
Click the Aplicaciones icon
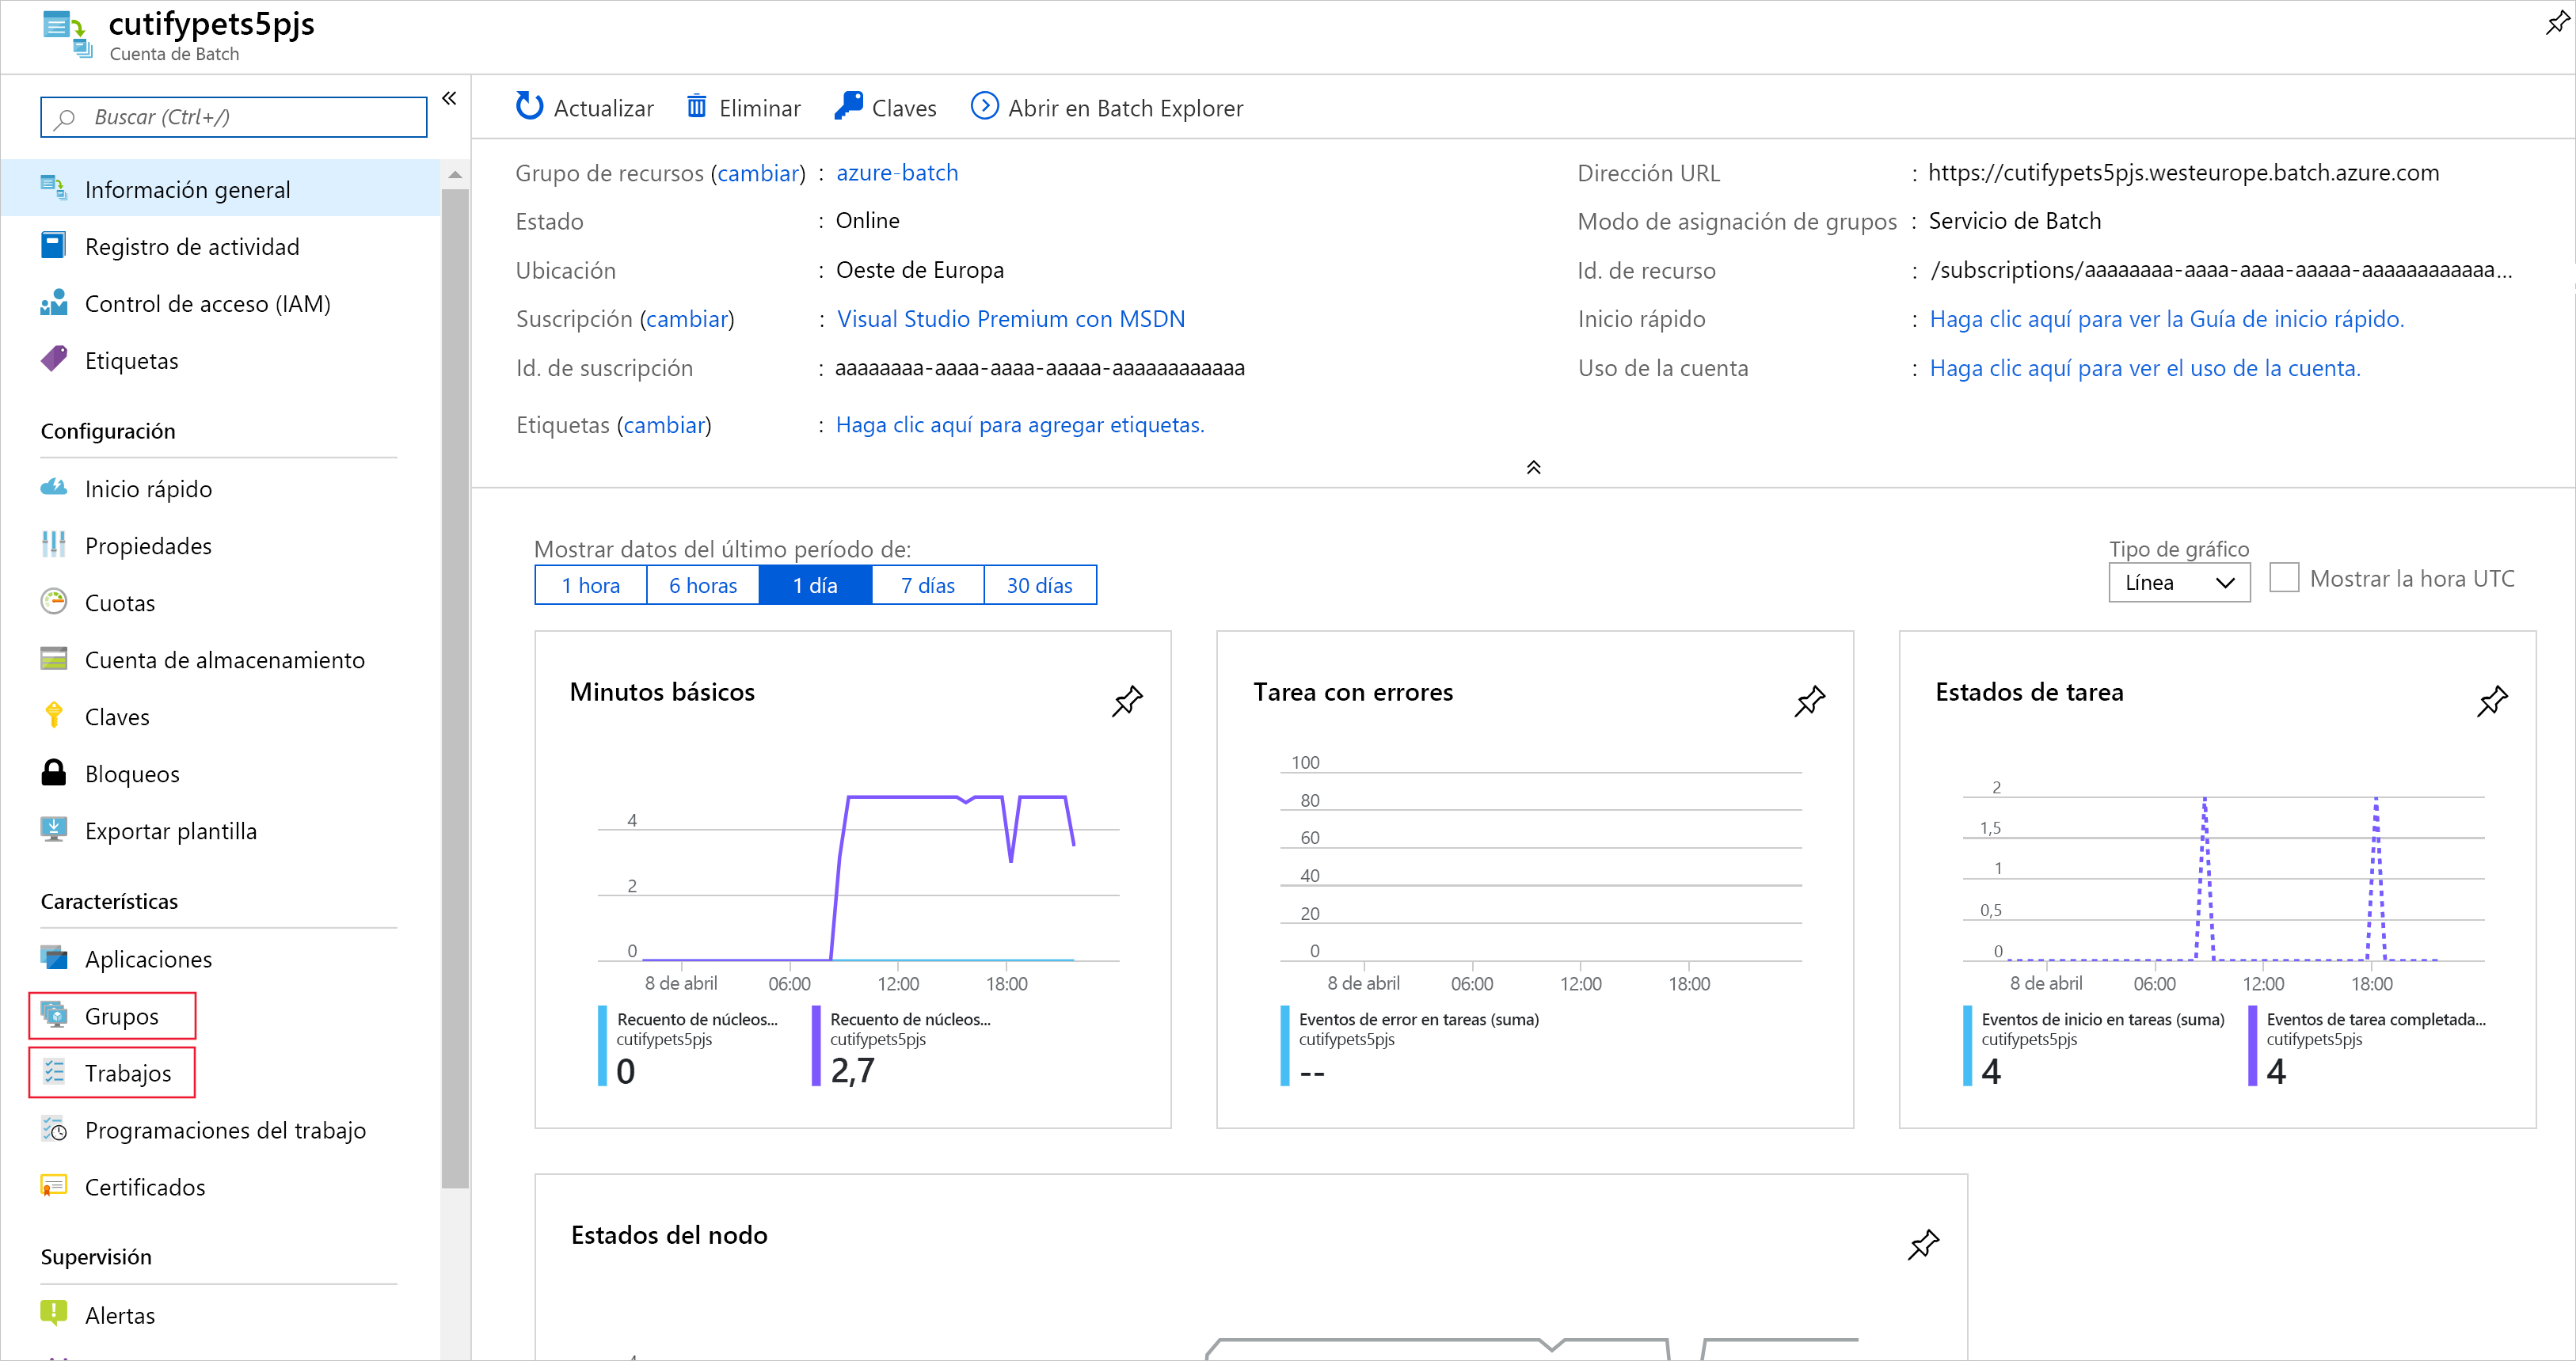(54, 958)
